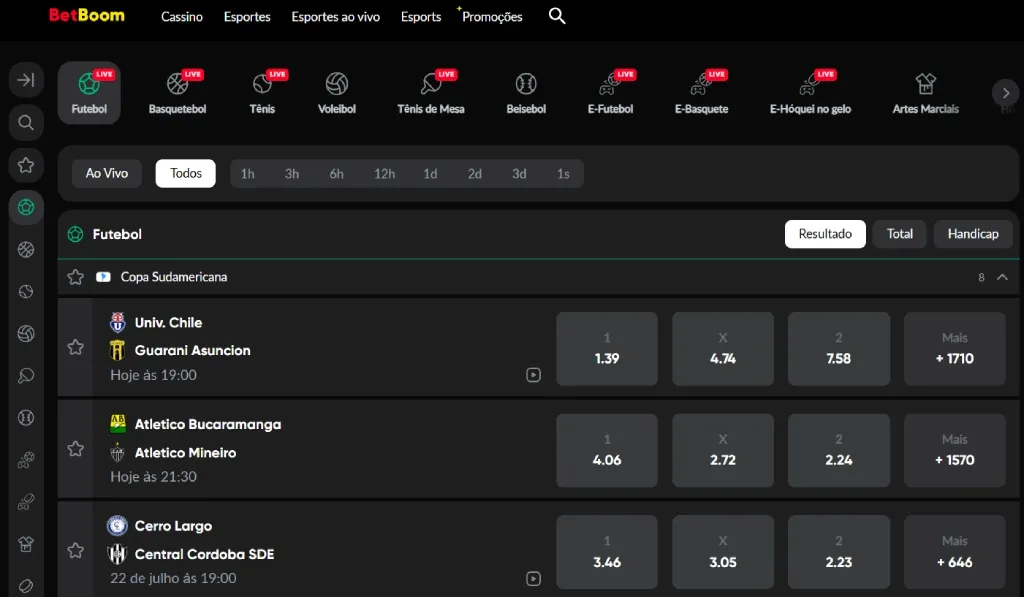Screen dimensions: 1024x597
Task: Filter matches within 1h
Action: click(248, 174)
